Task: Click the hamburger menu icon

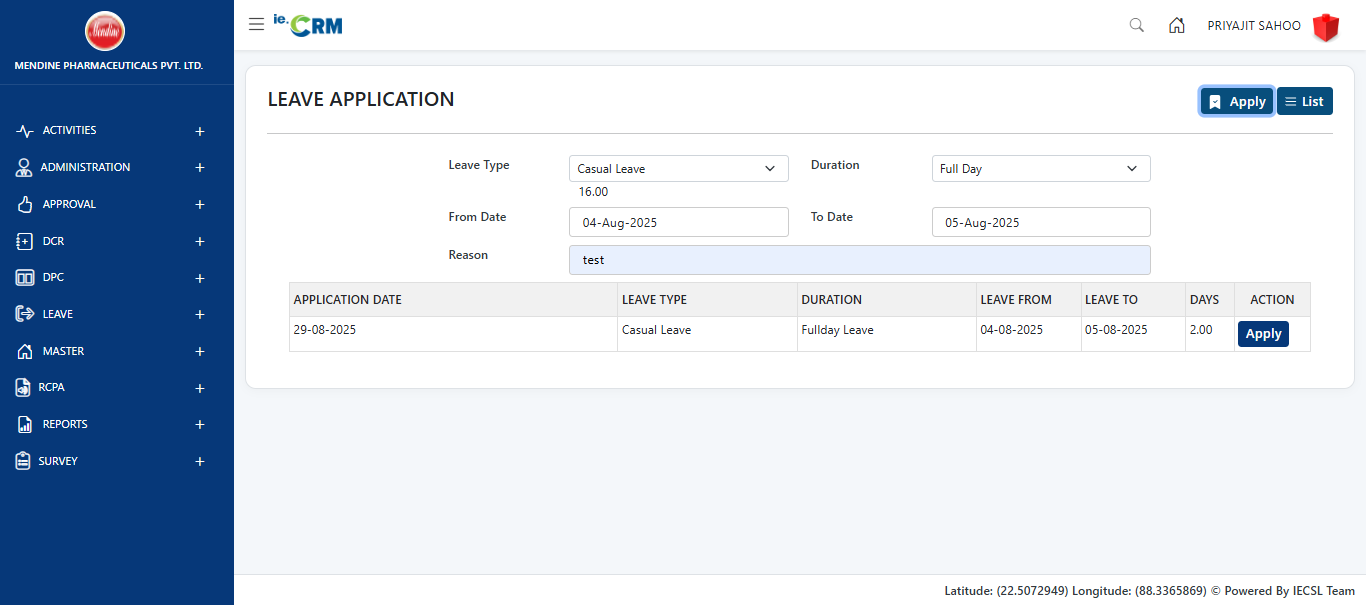Action: click(x=256, y=24)
